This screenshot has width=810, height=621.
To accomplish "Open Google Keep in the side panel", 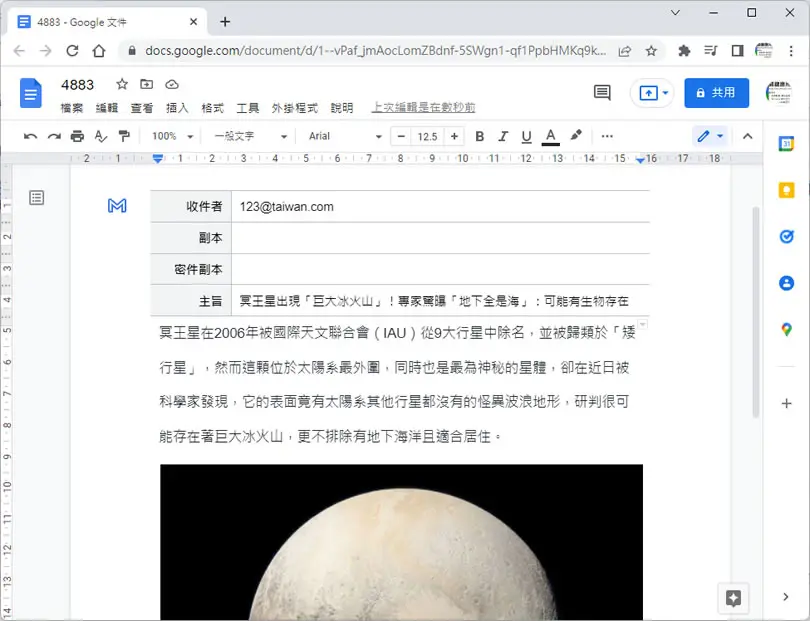I will pyautogui.click(x=786, y=190).
